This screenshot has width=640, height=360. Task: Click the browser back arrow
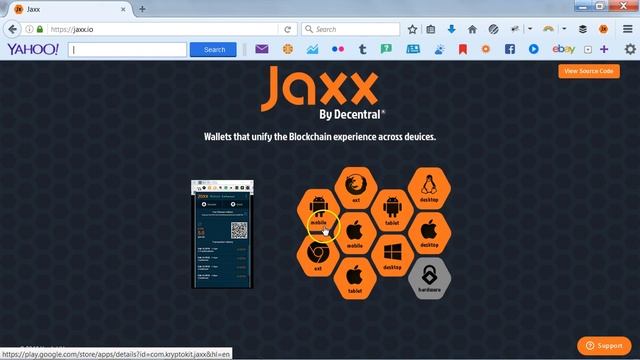tap(13, 29)
